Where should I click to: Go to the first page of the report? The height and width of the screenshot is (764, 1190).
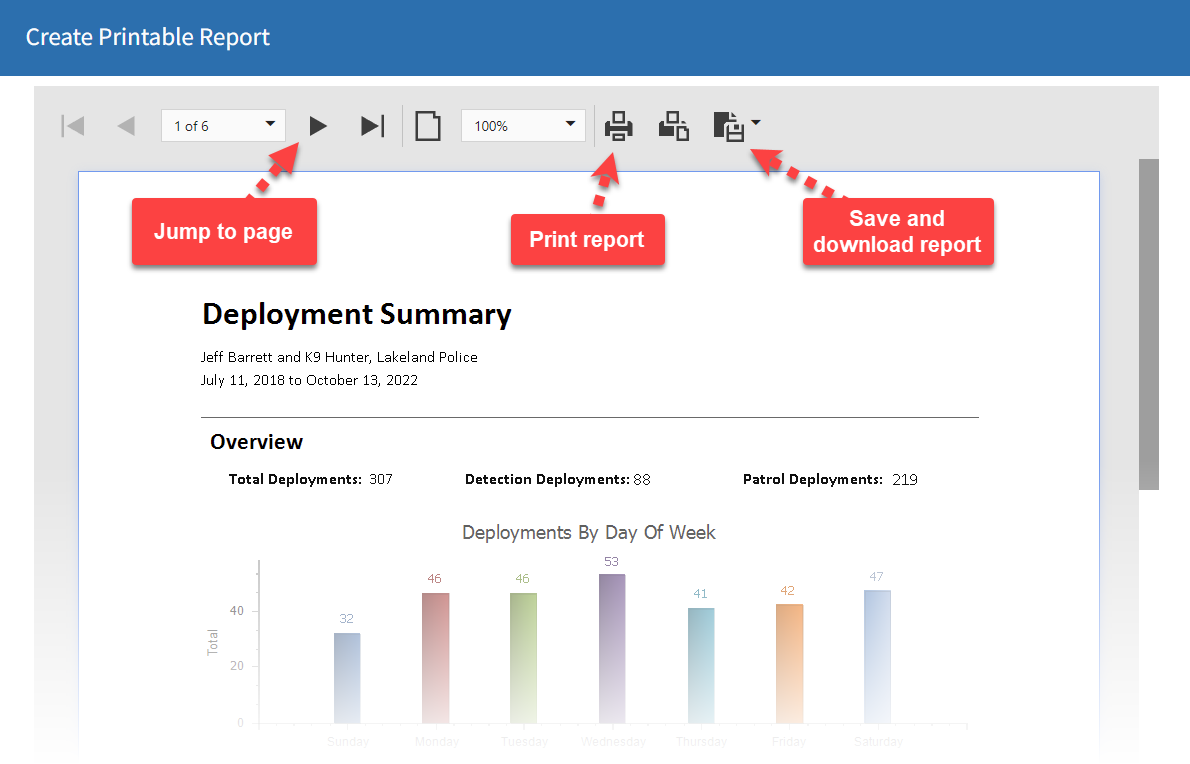[x=73, y=126]
